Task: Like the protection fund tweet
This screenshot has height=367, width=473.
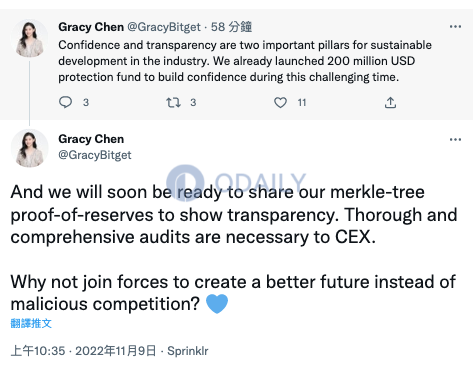Action: (x=280, y=102)
